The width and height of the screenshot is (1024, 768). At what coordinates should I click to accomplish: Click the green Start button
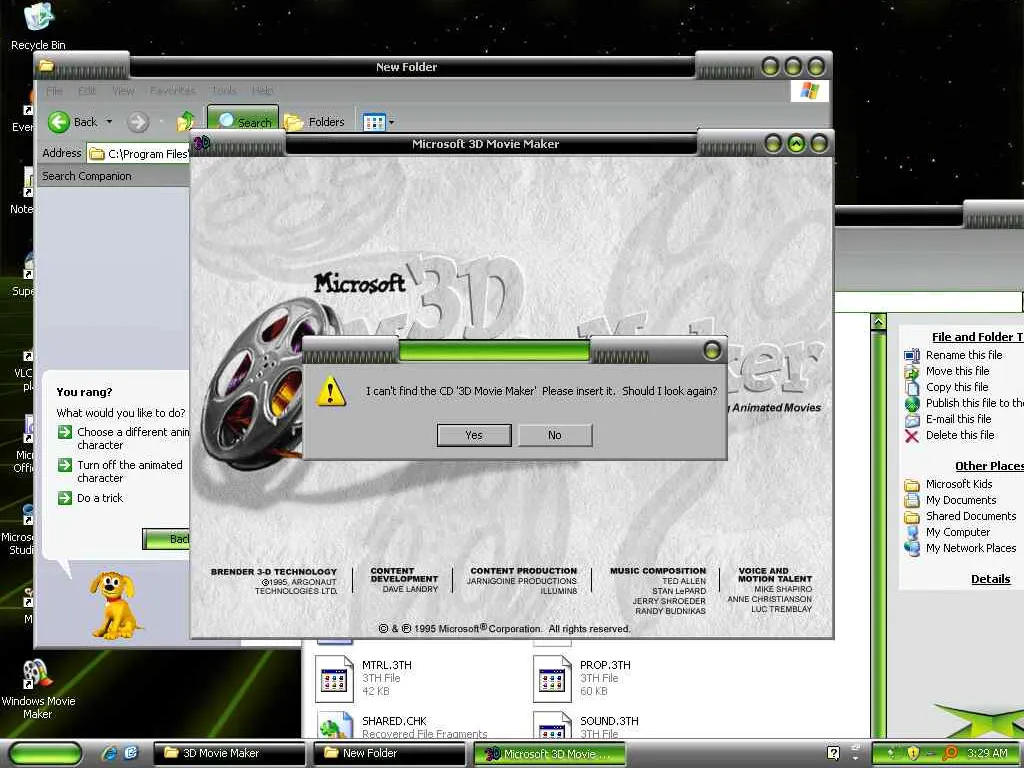pos(45,754)
